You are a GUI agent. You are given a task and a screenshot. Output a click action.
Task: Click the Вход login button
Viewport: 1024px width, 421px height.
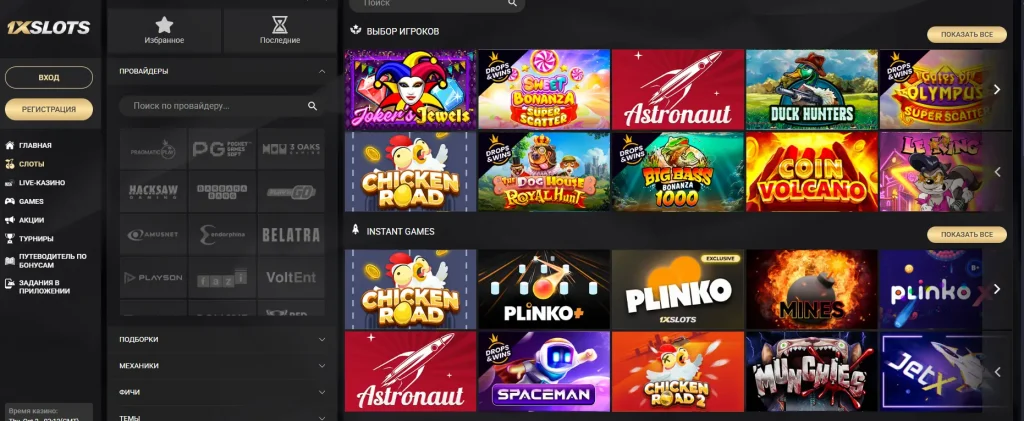[49, 77]
